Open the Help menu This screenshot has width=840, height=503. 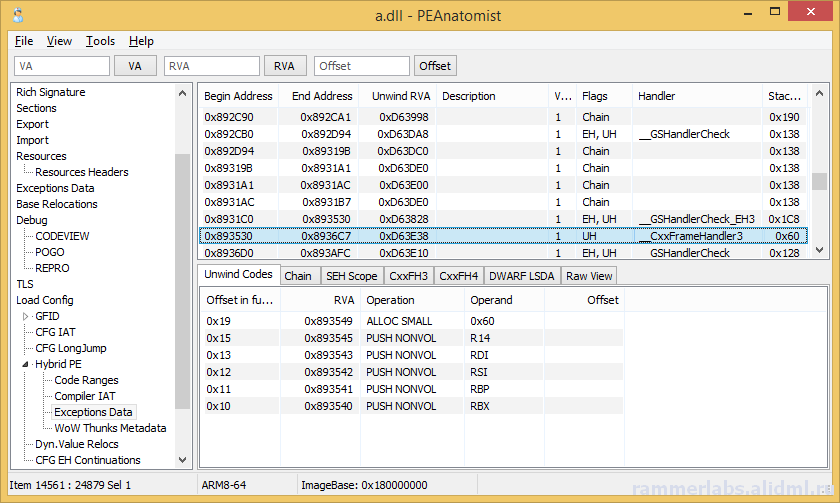coord(141,41)
